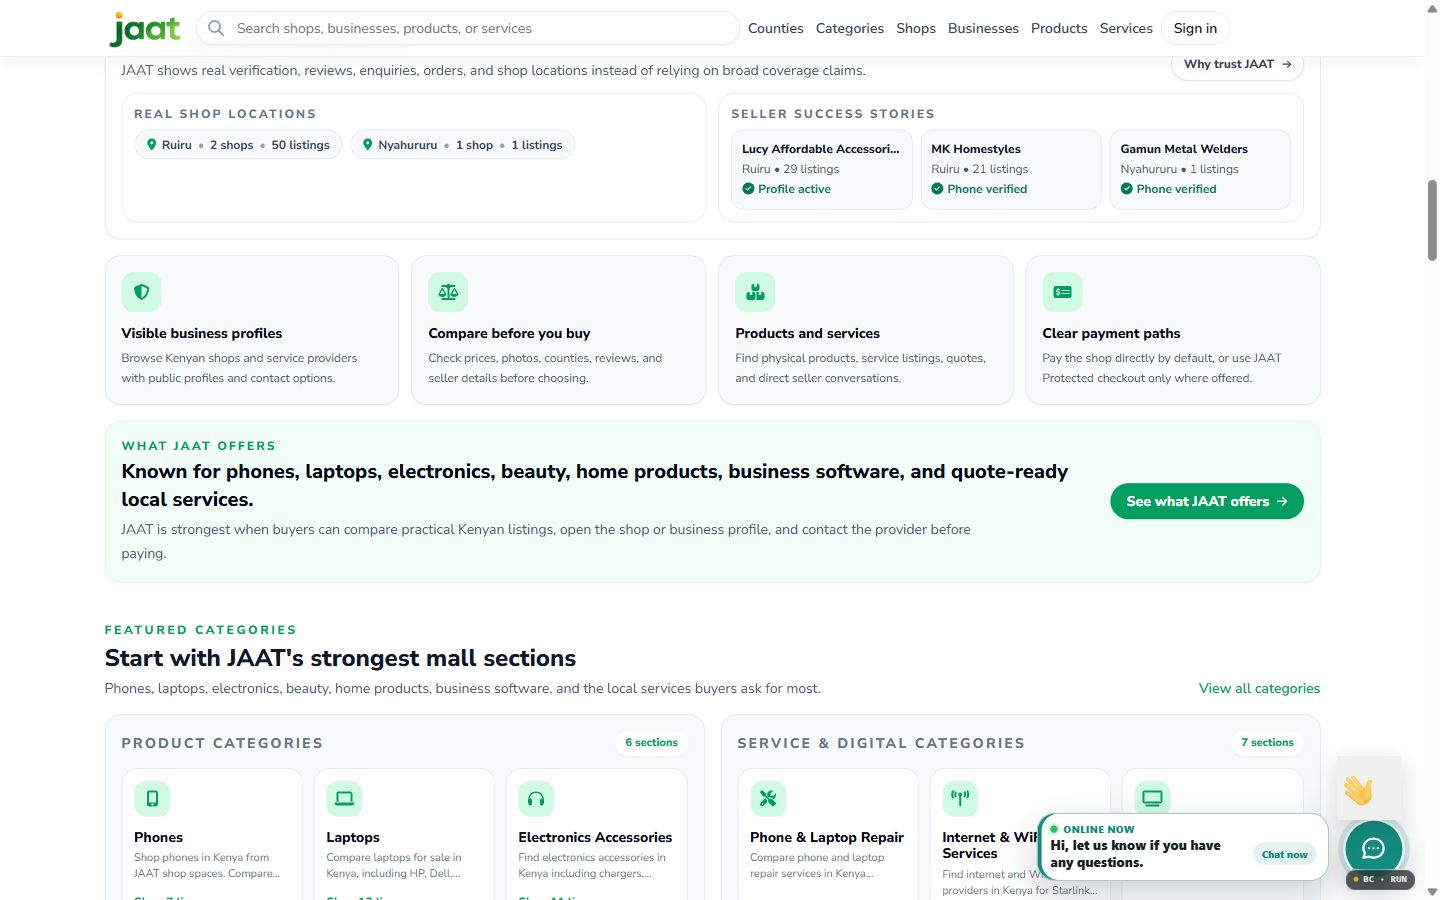1440x900 pixels.
Task: Open the Businesses nav link
Action: tap(983, 28)
